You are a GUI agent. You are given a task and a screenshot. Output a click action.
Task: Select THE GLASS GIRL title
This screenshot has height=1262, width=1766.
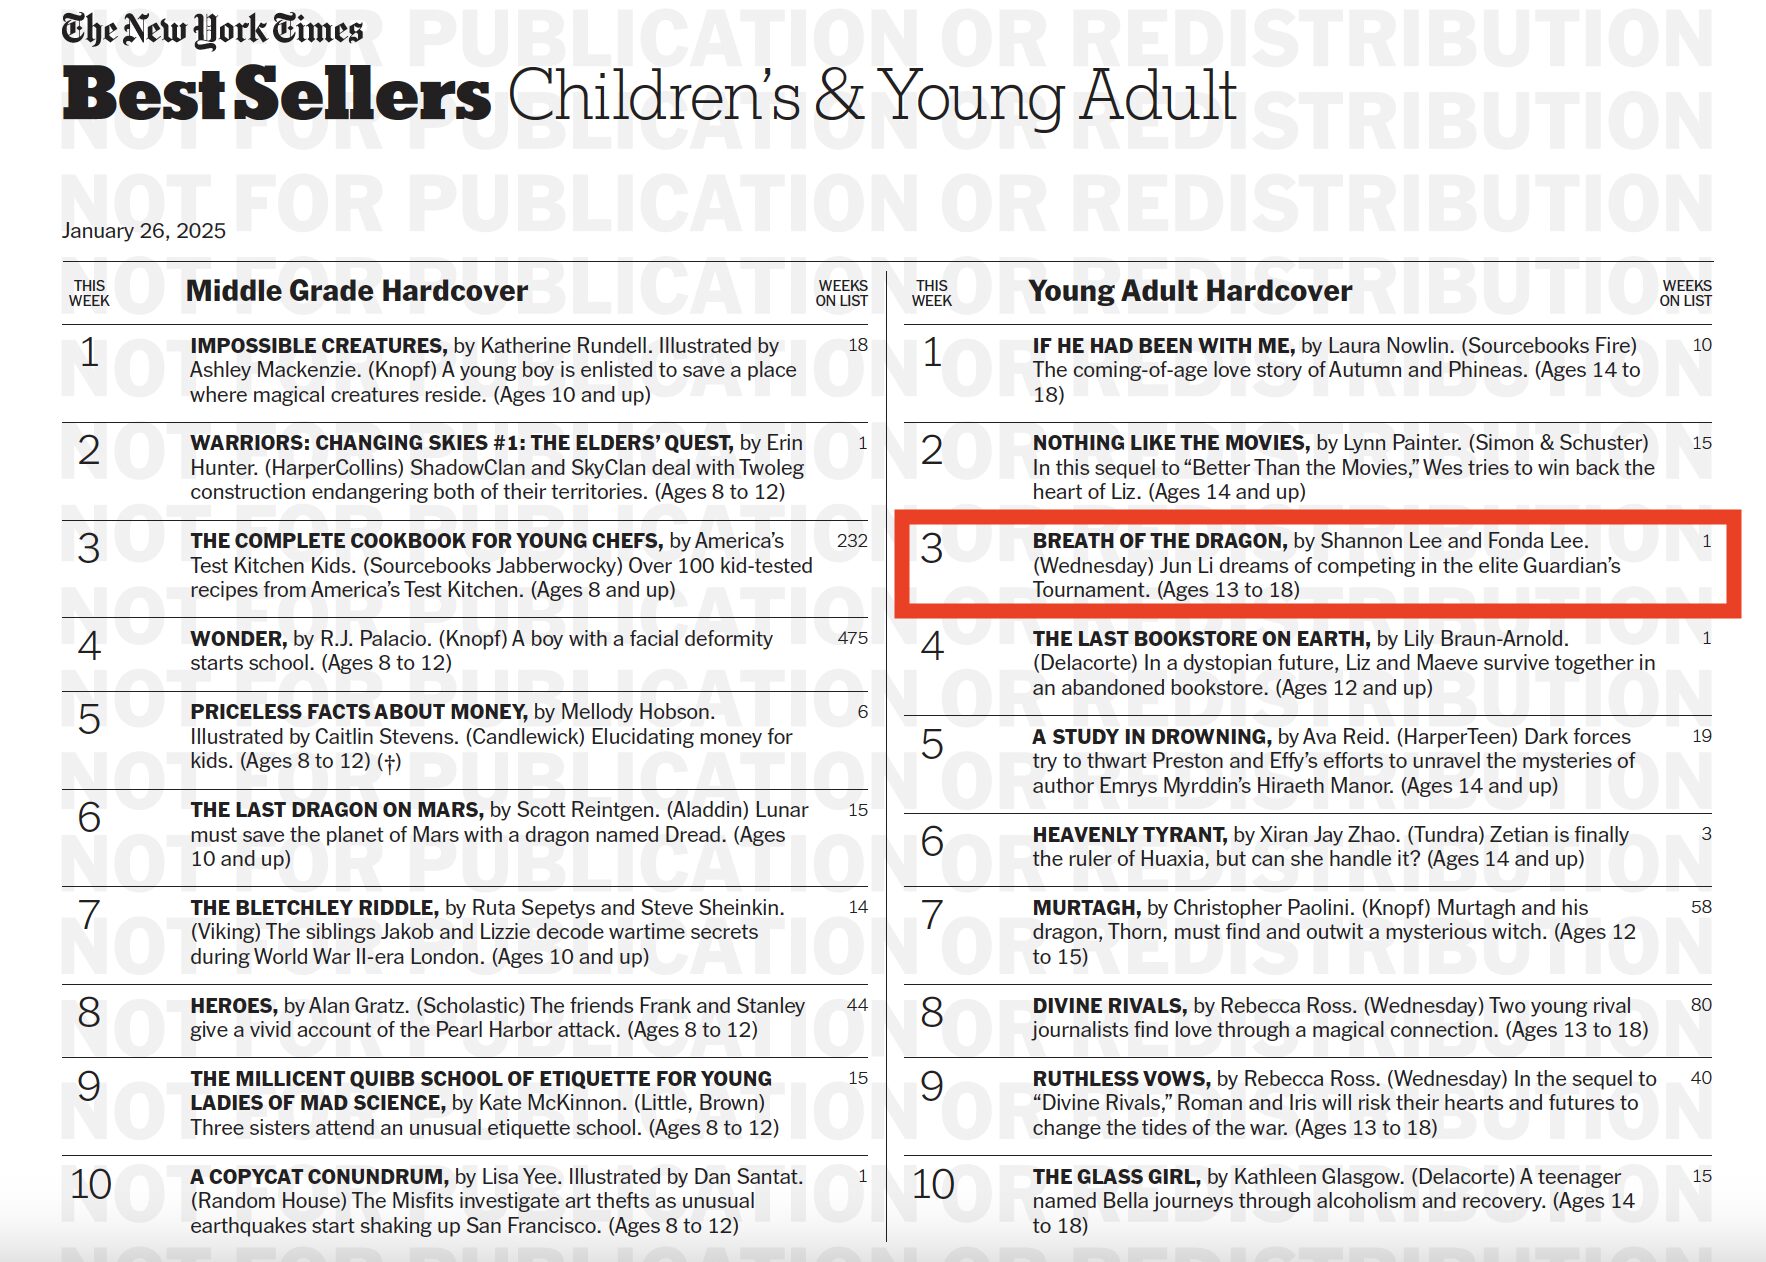(1117, 1177)
